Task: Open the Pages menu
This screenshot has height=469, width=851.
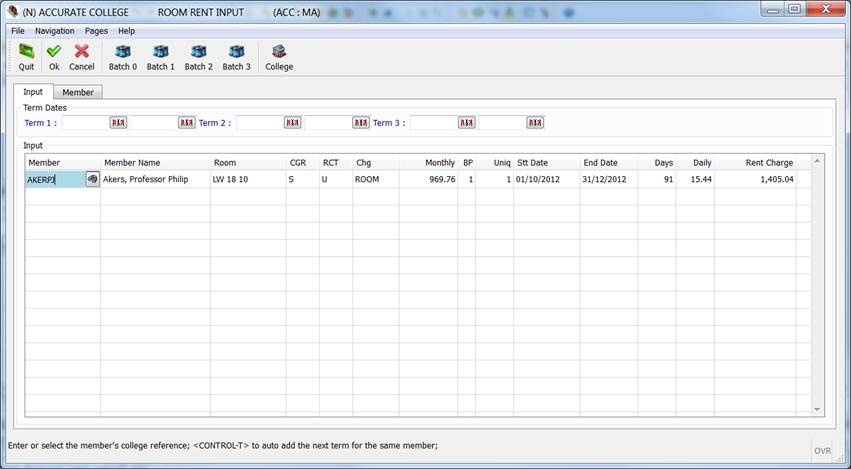Action: pyautogui.click(x=96, y=31)
